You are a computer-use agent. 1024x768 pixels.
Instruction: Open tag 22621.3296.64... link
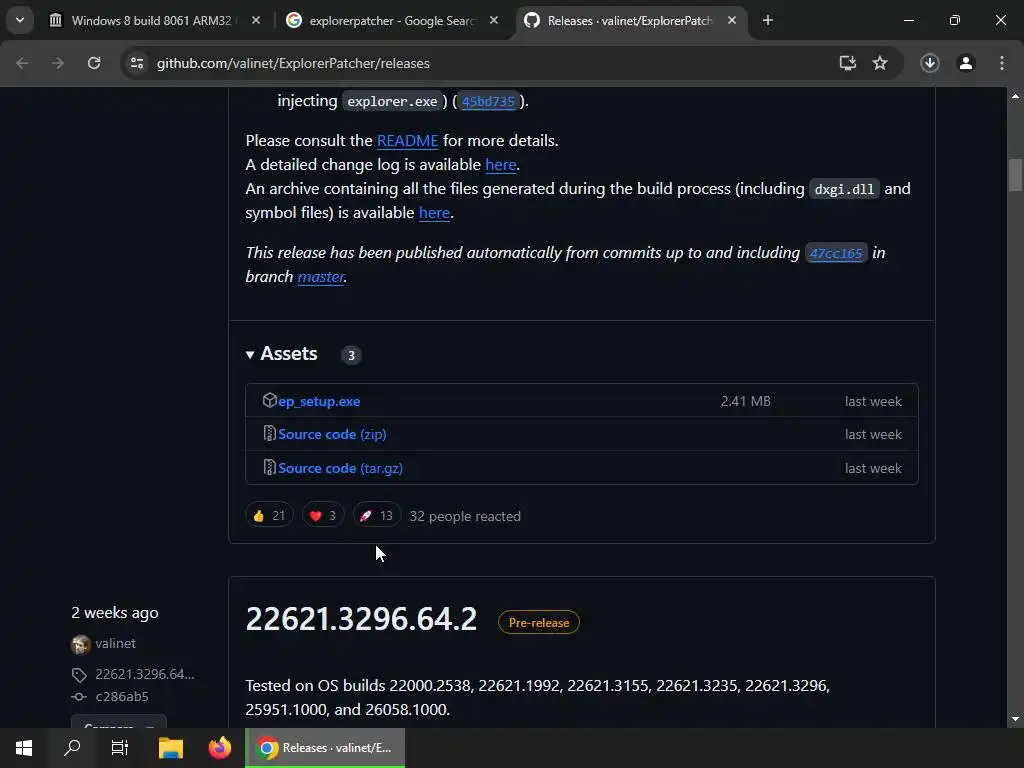click(x=145, y=674)
